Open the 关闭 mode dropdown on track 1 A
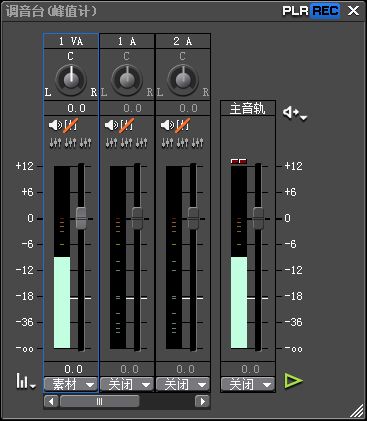The height and width of the screenshot is (421, 367). point(127,384)
